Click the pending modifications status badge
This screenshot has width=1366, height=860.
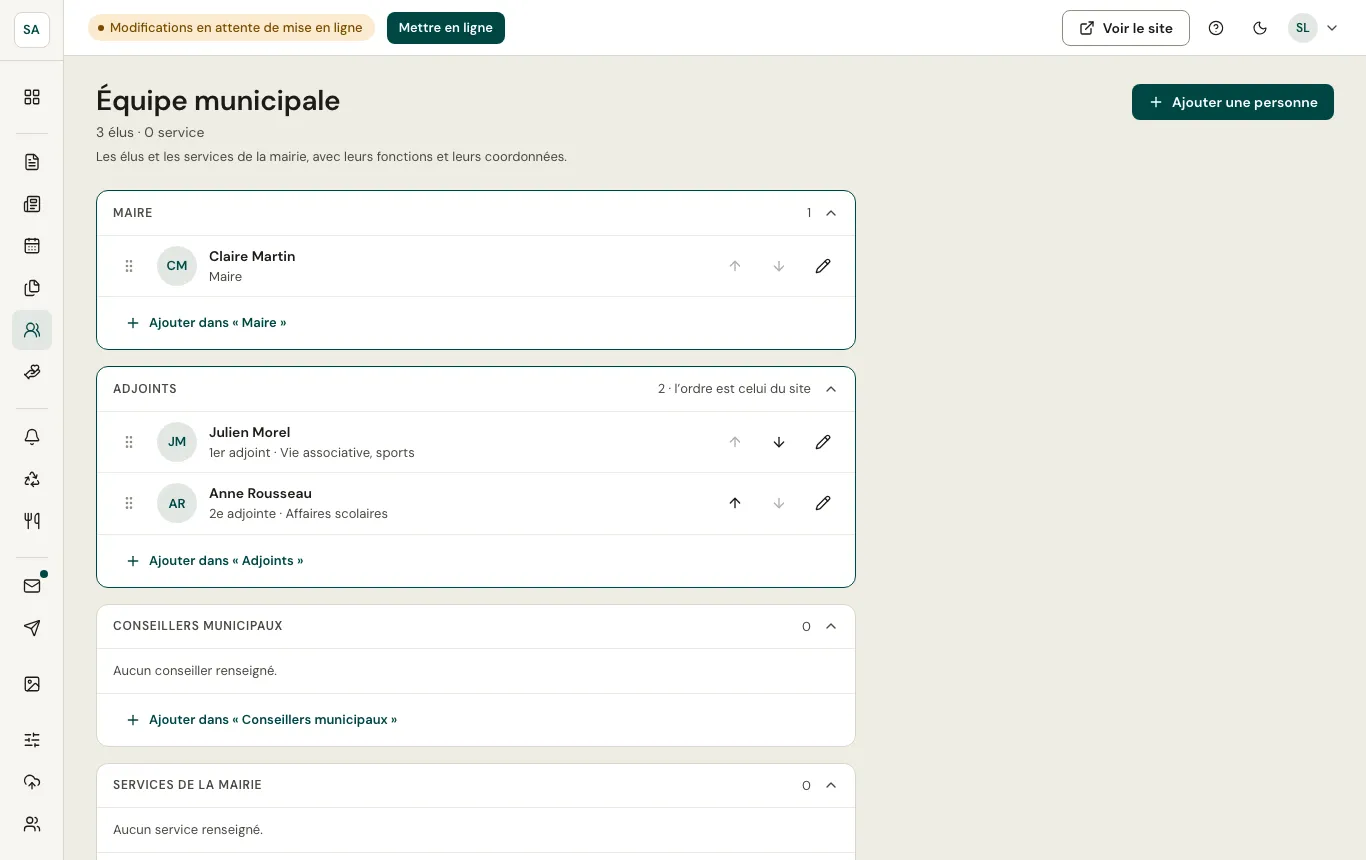[x=231, y=28]
